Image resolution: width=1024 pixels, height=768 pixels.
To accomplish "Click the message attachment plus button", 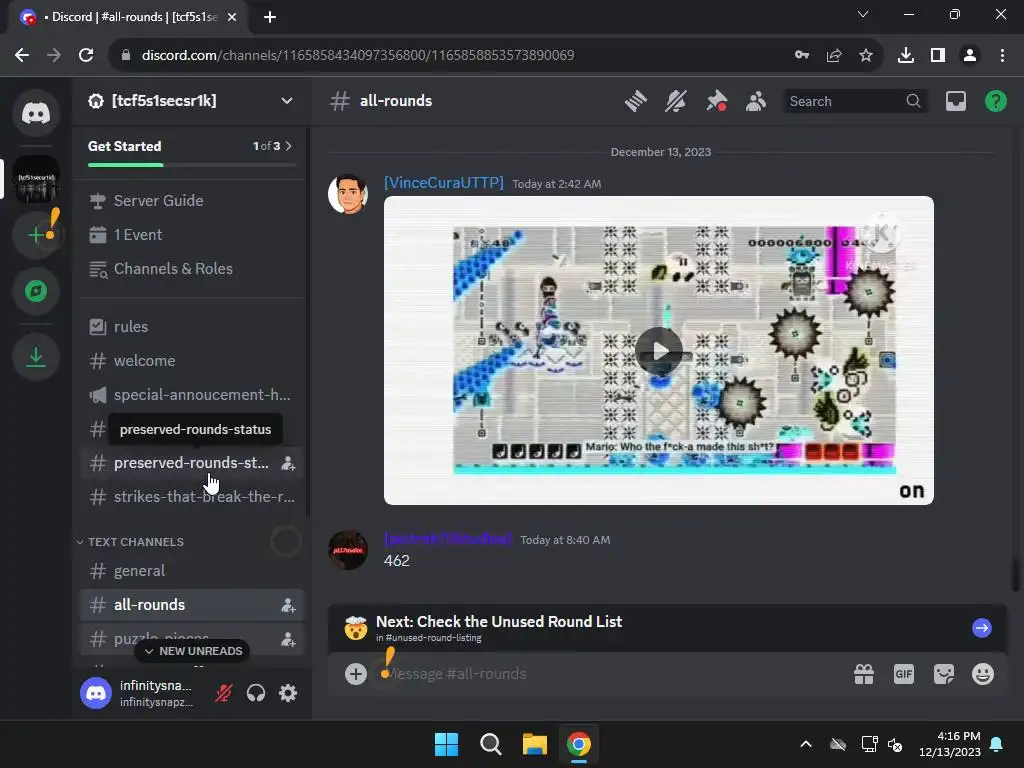I will [x=355, y=674].
